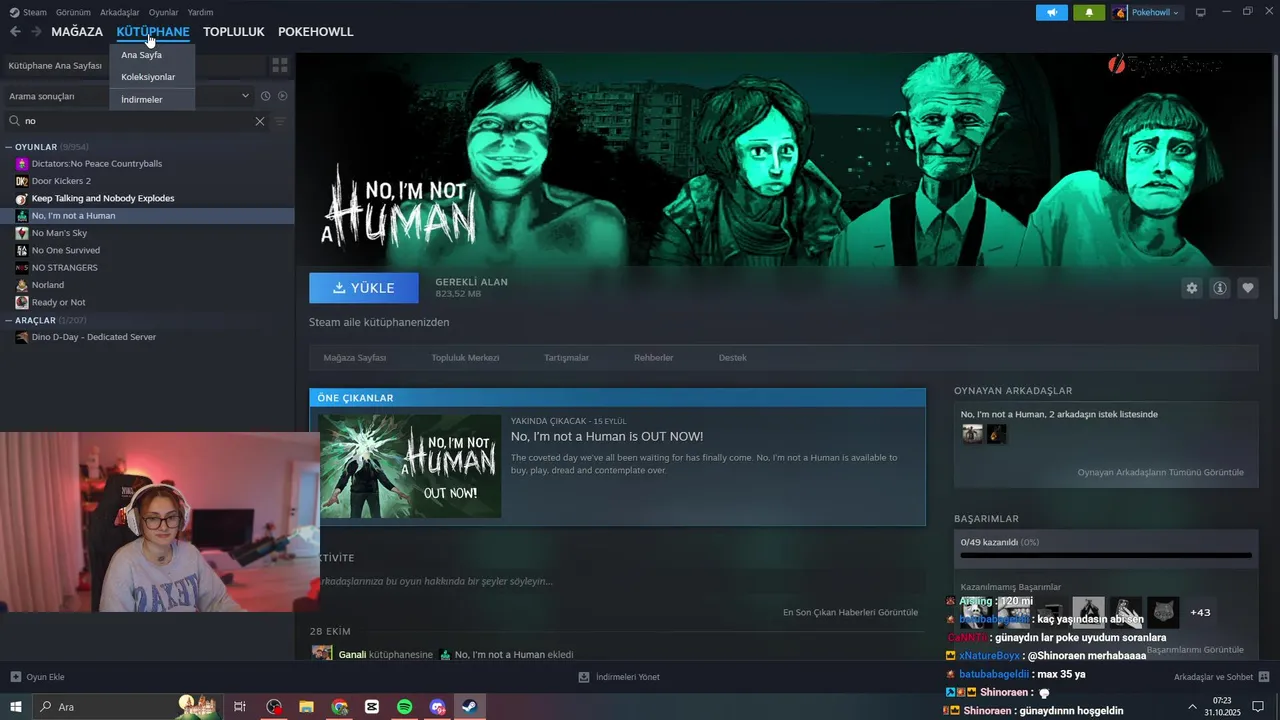Open Destek game tab
1280x720 pixels.
point(733,357)
